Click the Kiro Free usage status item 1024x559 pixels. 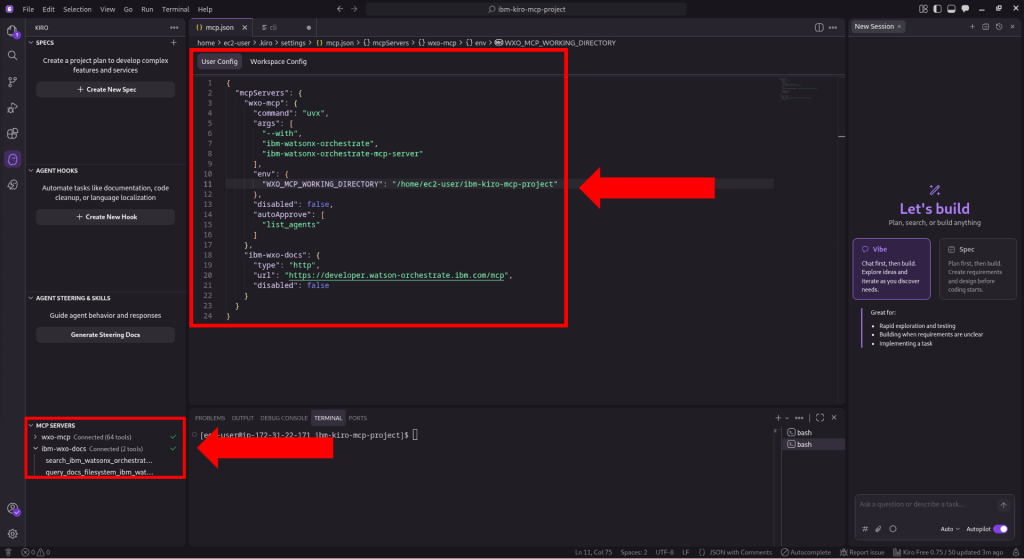948,552
